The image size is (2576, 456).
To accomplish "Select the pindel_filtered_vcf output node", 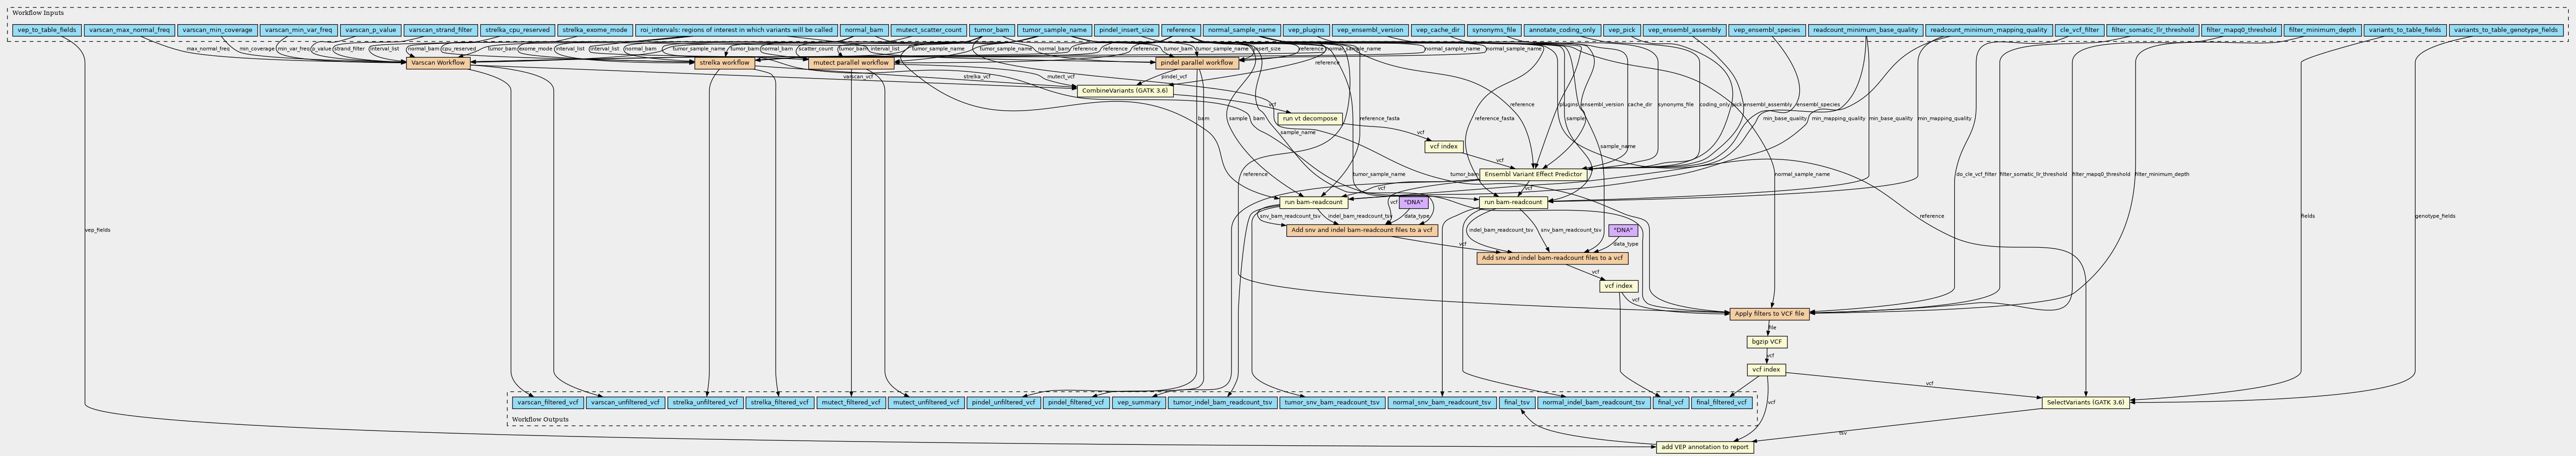I will point(1076,403).
